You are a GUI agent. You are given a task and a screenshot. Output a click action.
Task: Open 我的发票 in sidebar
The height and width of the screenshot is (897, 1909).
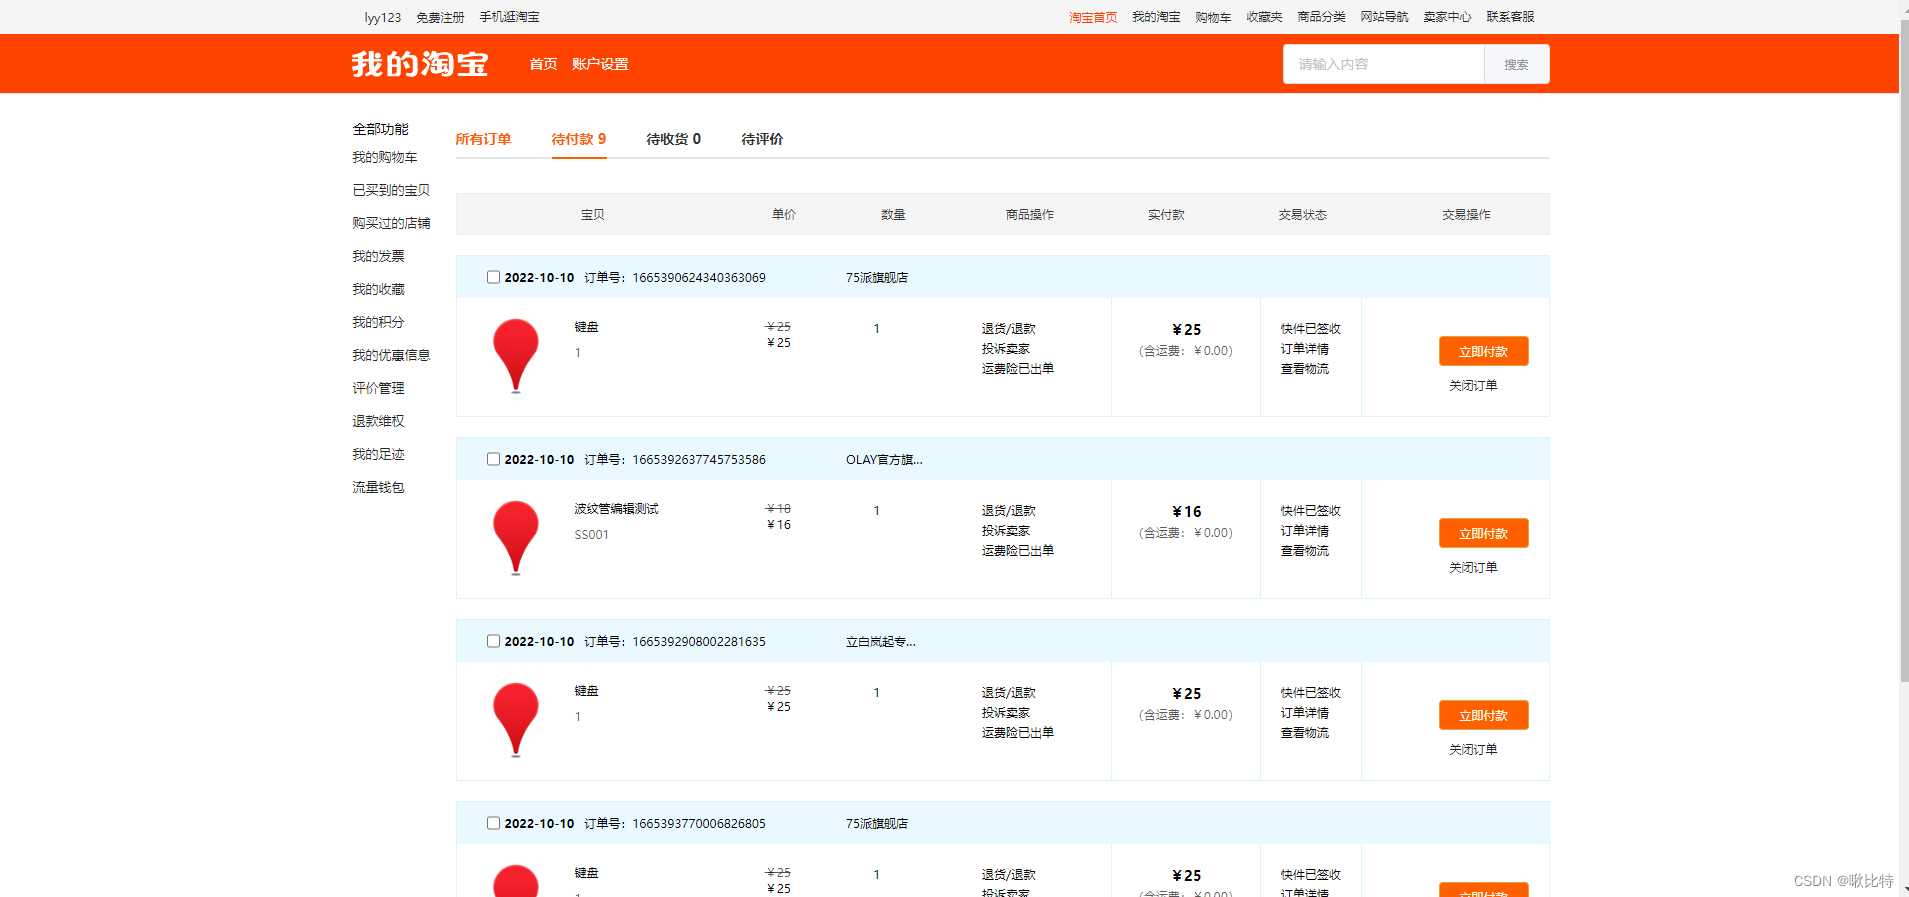[378, 256]
